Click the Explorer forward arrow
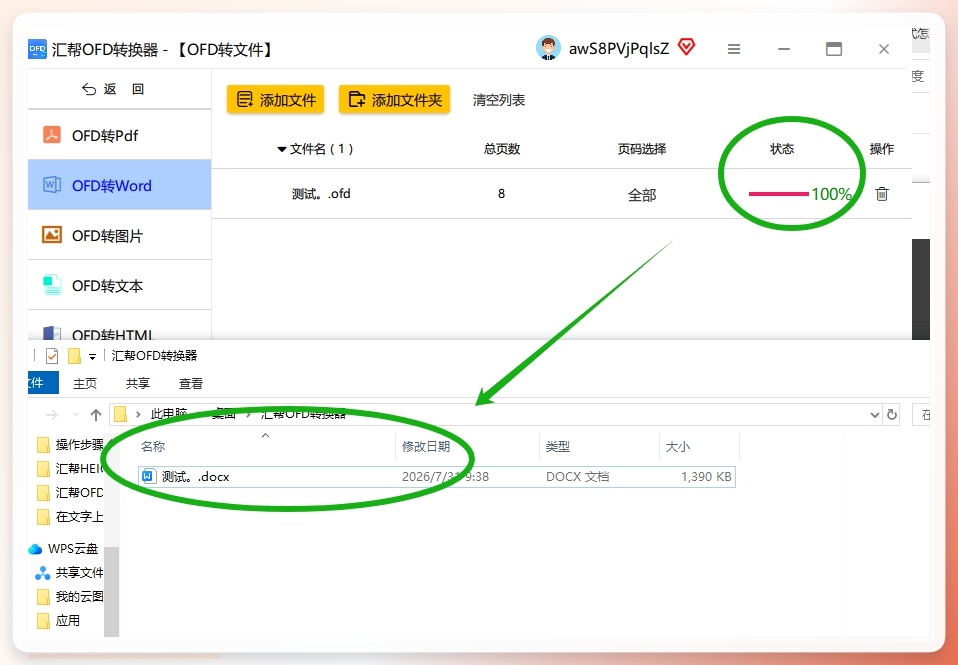Screen dimensions: 958x665 [52, 415]
